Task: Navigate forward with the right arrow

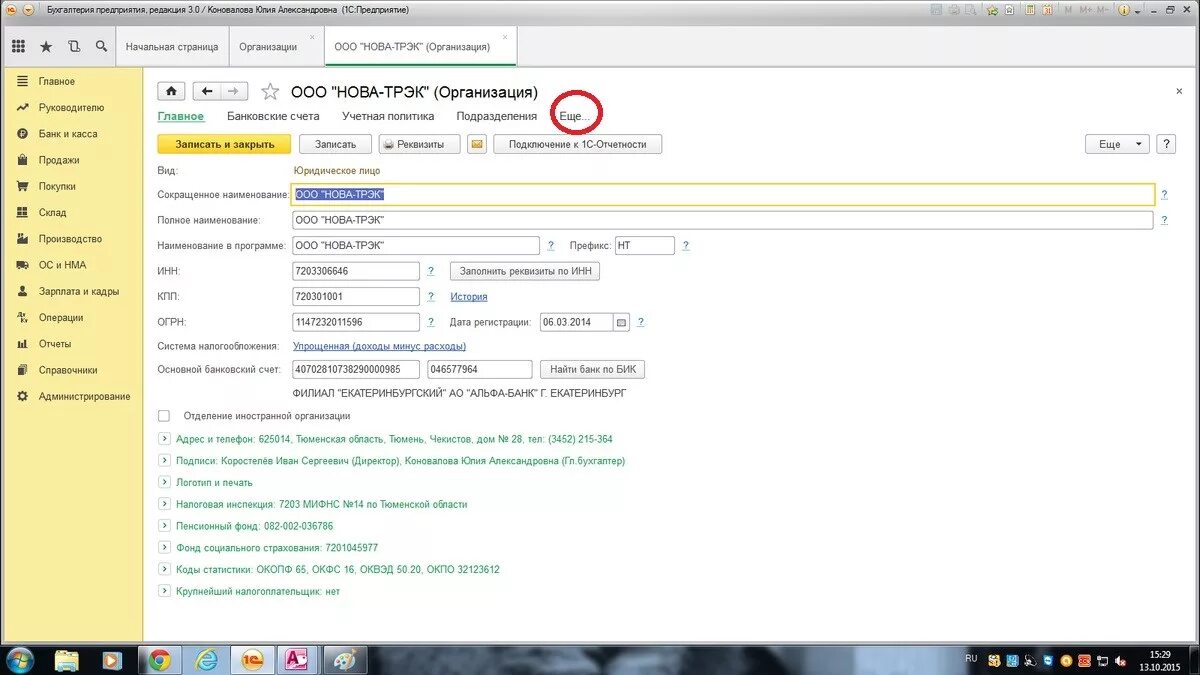Action: [x=234, y=91]
